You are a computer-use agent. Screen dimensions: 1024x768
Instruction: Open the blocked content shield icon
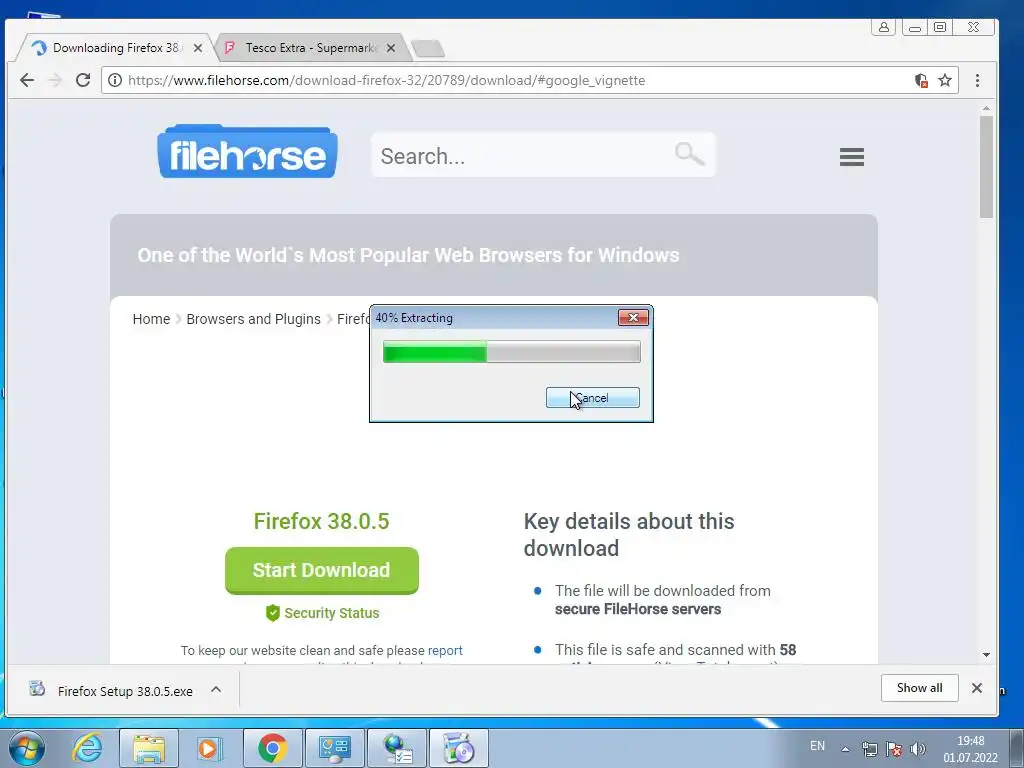click(x=921, y=80)
